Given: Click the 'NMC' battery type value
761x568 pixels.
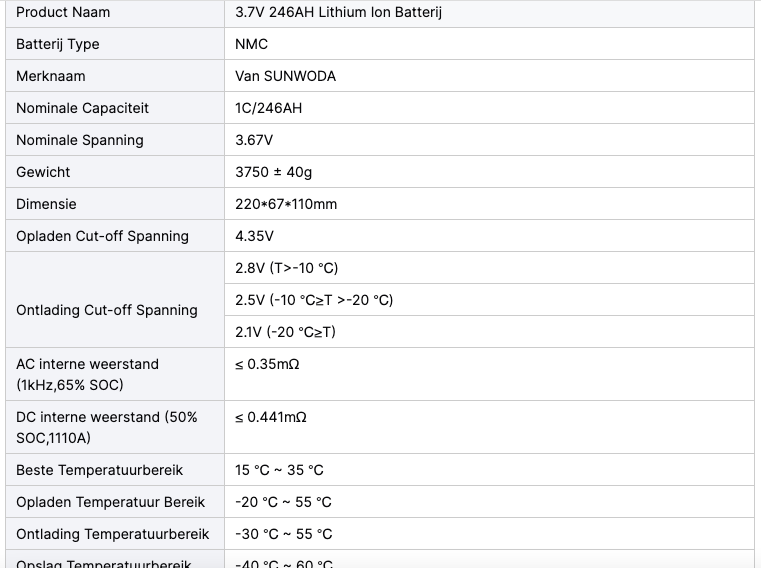Looking at the screenshot, I should 251,44.
